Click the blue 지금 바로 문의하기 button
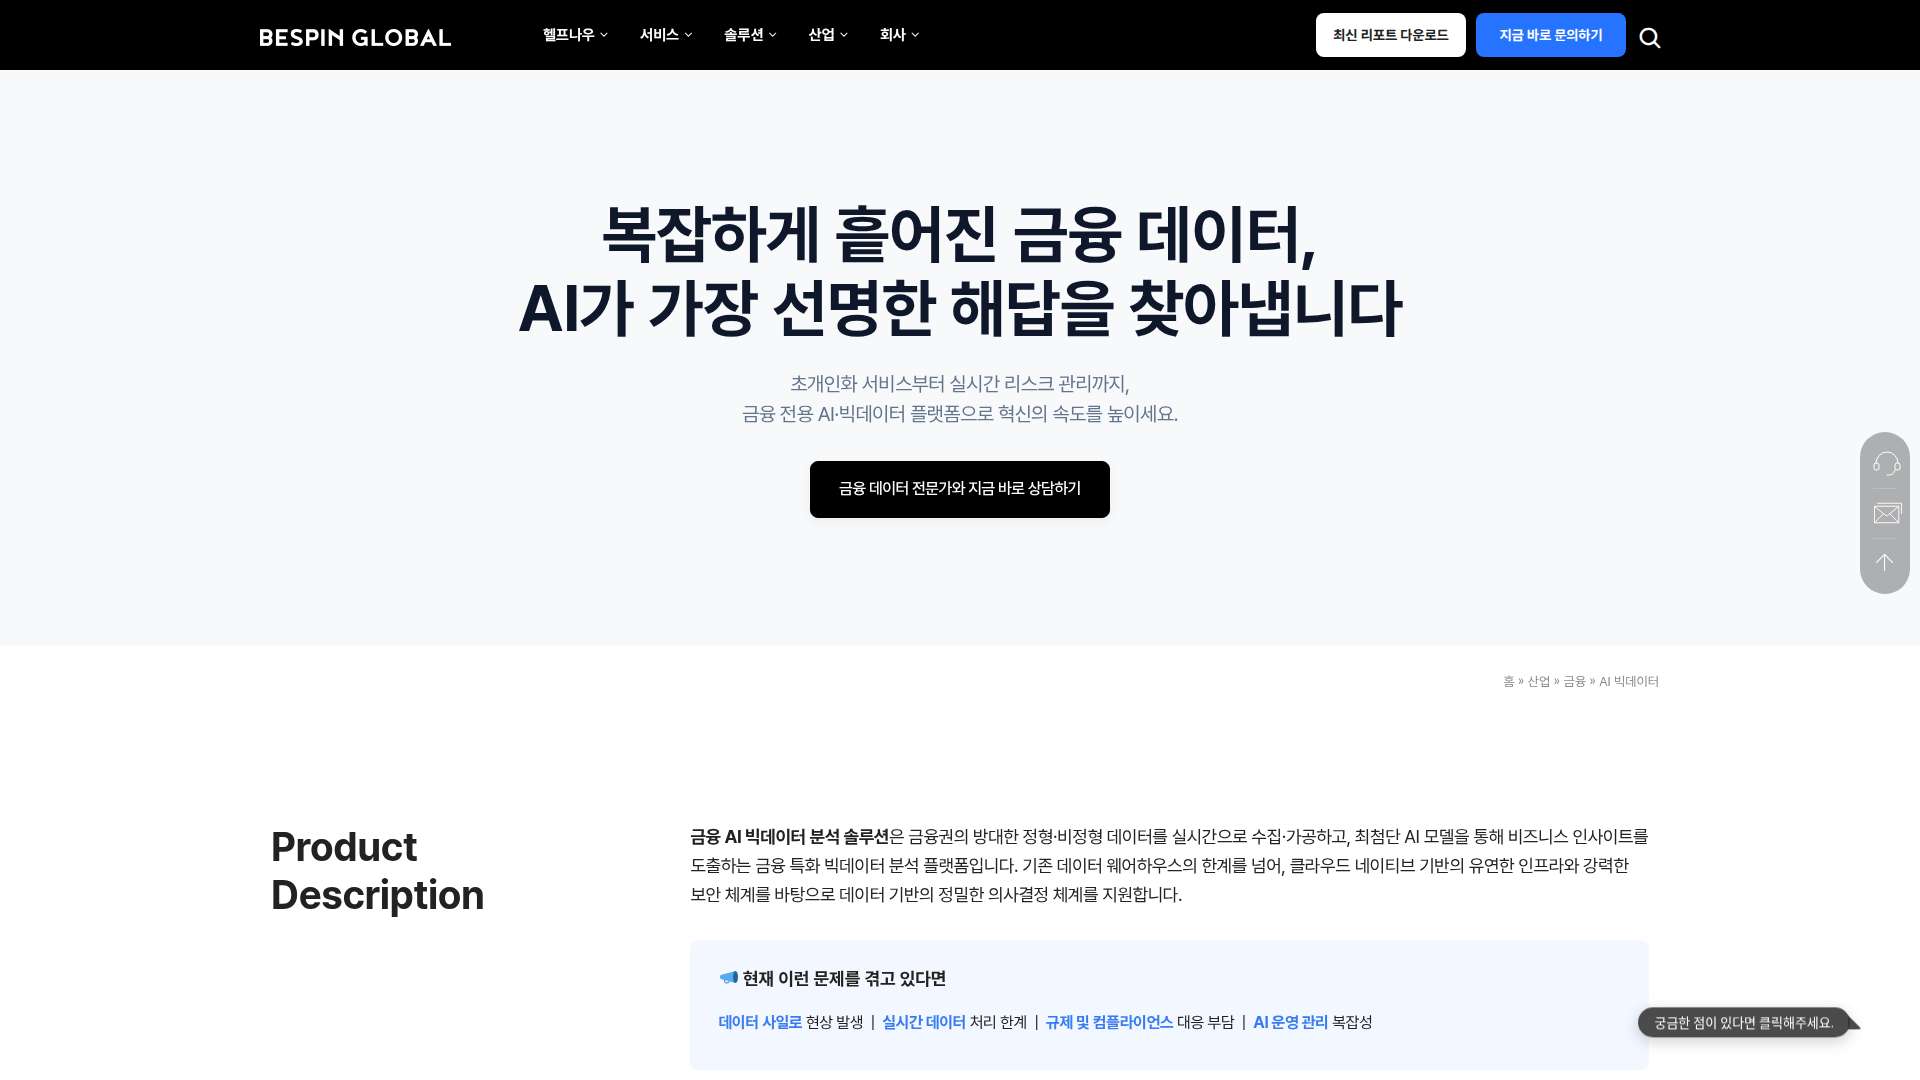Image resolution: width=1920 pixels, height=1080 pixels. click(x=1550, y=35)
